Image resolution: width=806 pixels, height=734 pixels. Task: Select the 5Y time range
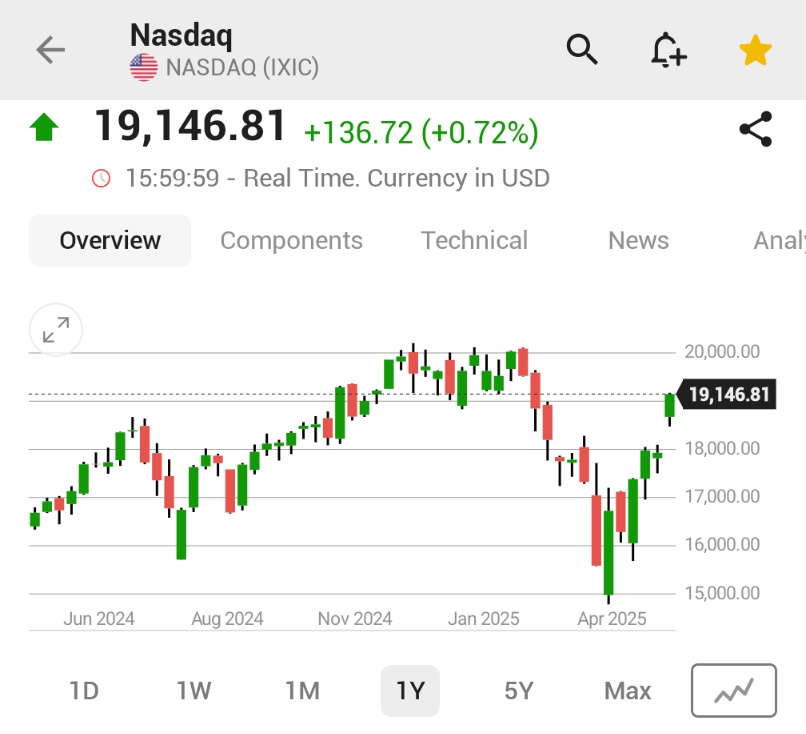pyautogui.click(x=519, y=691)
